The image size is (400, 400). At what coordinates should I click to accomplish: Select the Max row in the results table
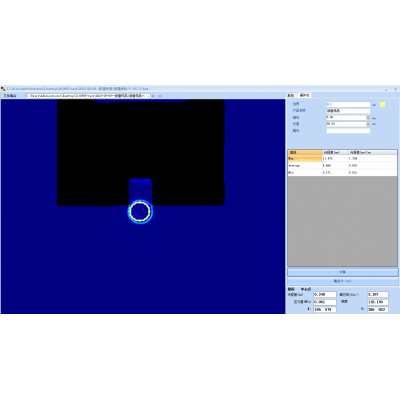point(343,159)
